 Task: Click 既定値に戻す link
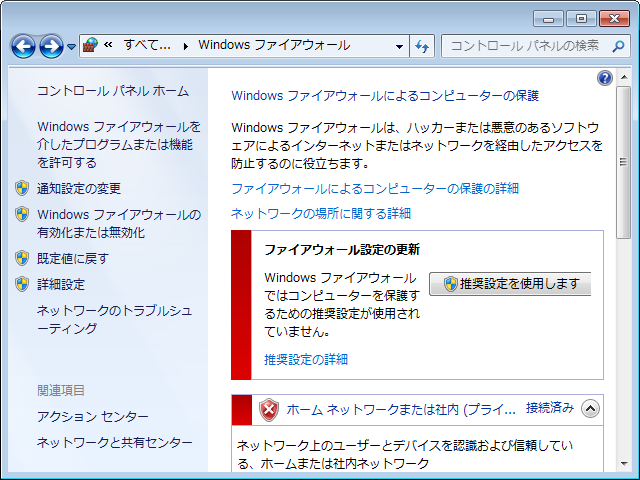click(73, 258)
